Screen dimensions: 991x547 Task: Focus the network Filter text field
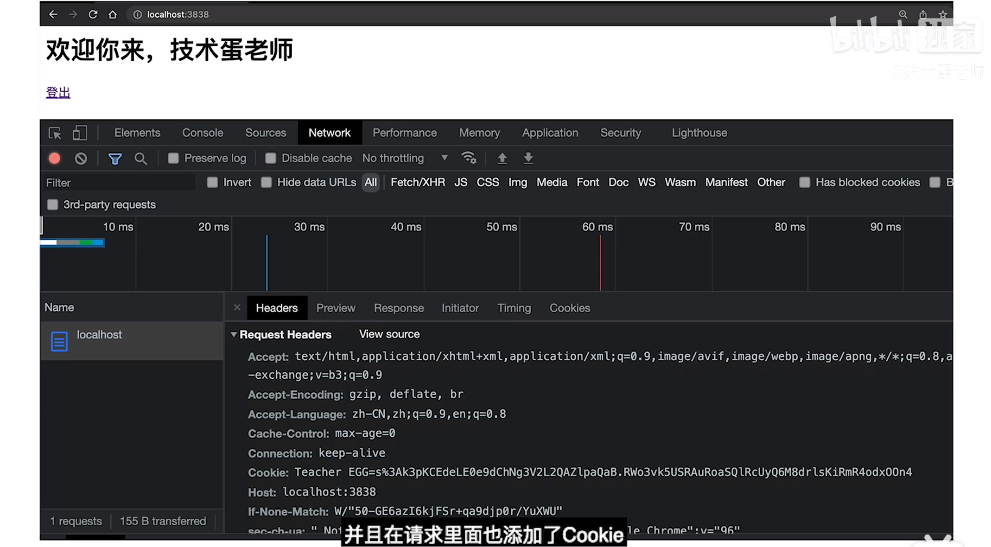click(x=118, y=183)
